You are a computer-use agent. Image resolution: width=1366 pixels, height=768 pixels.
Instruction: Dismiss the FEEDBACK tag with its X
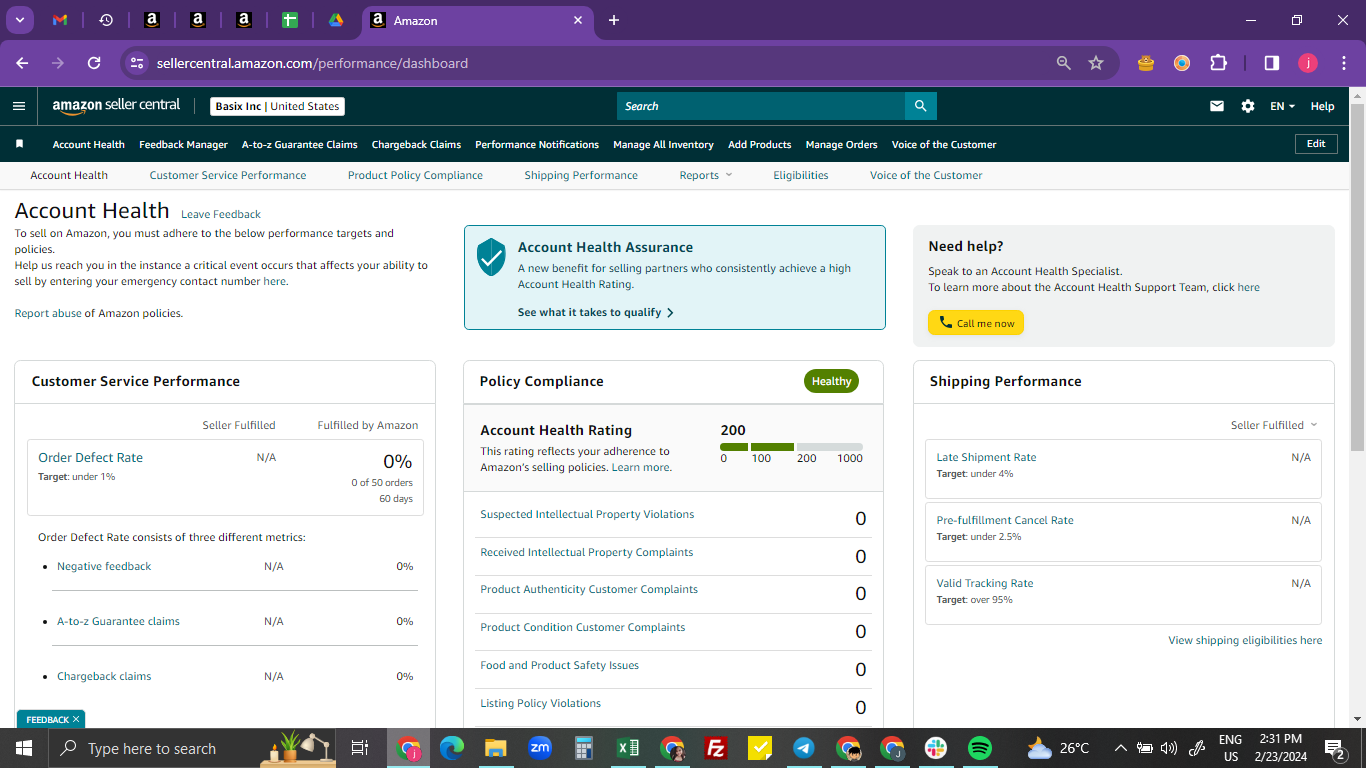76,720
